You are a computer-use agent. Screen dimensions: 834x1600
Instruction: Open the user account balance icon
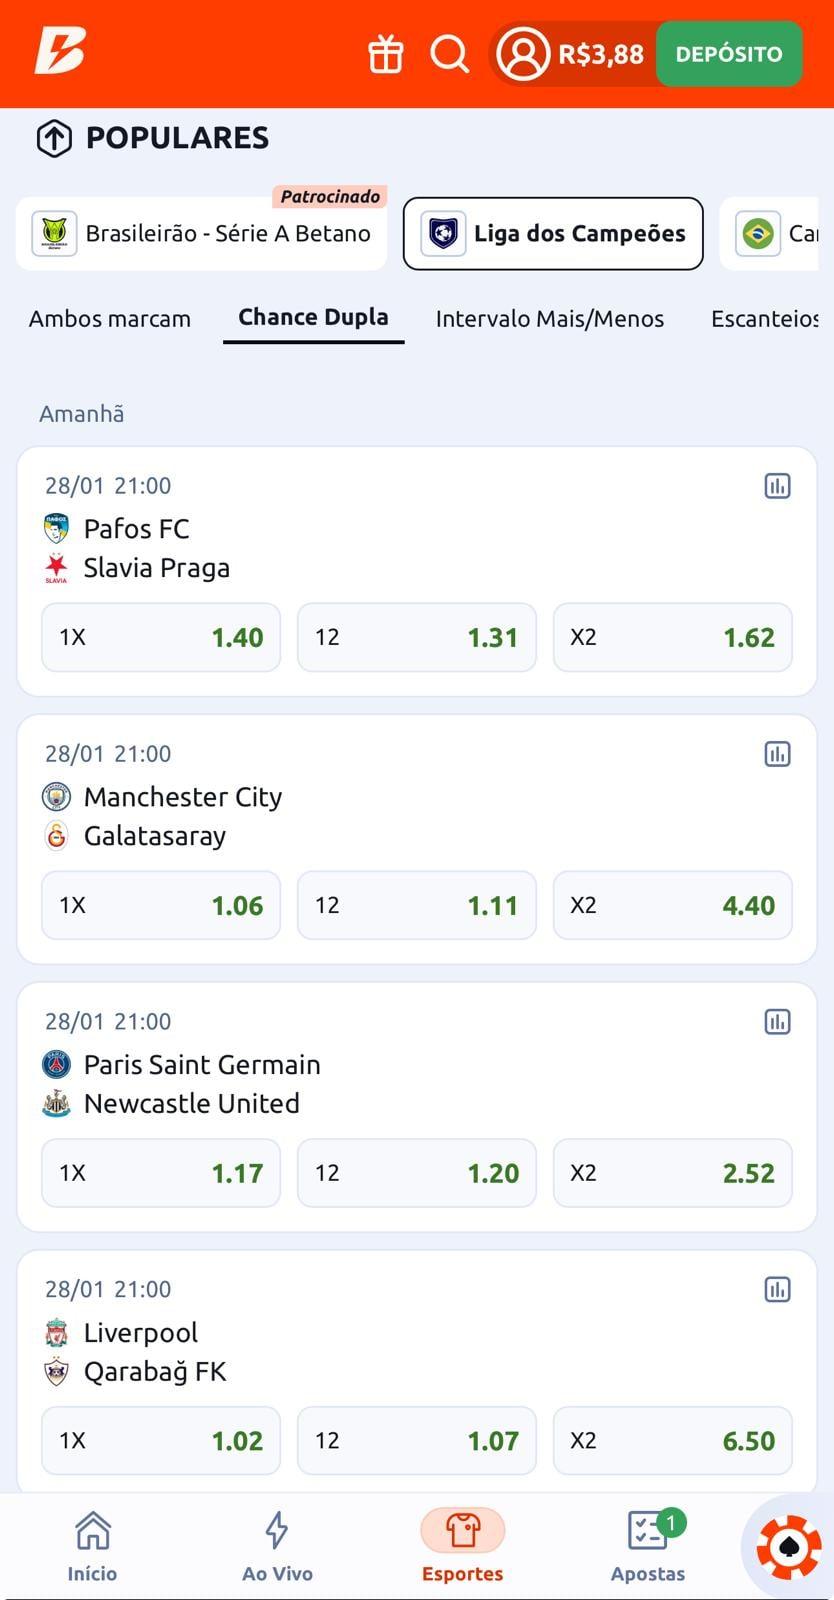click(x=524, y=54)
